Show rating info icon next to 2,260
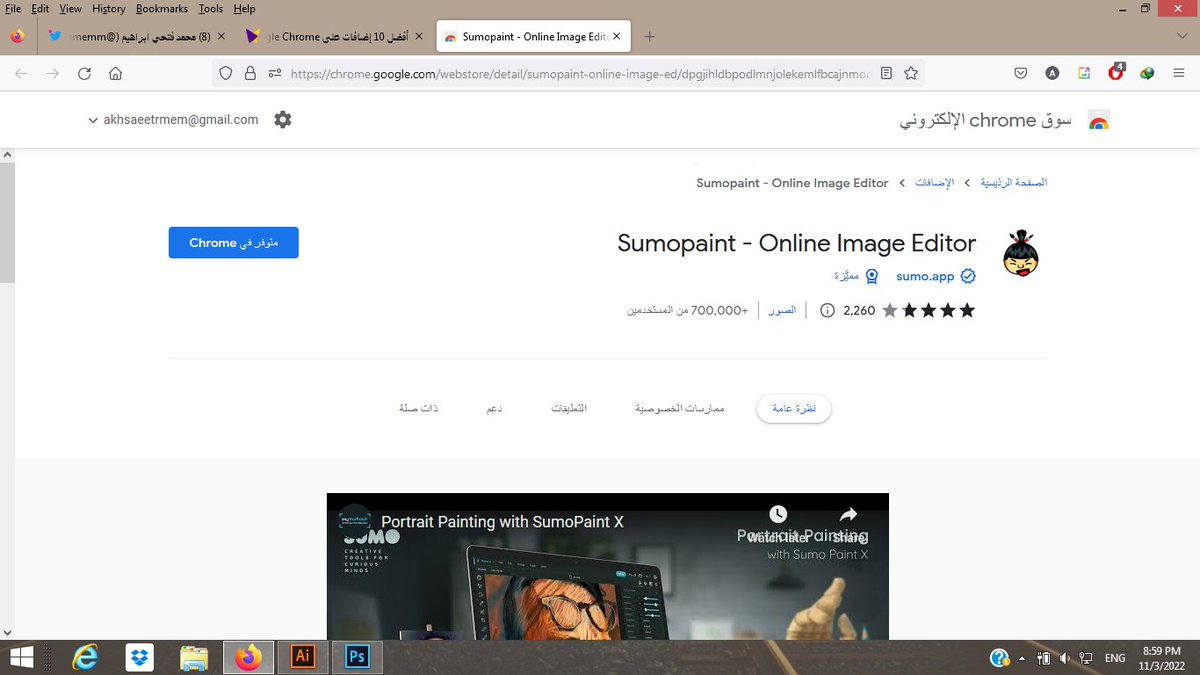The width and height of the screenshot is (1200, 675). click(827, 310)
